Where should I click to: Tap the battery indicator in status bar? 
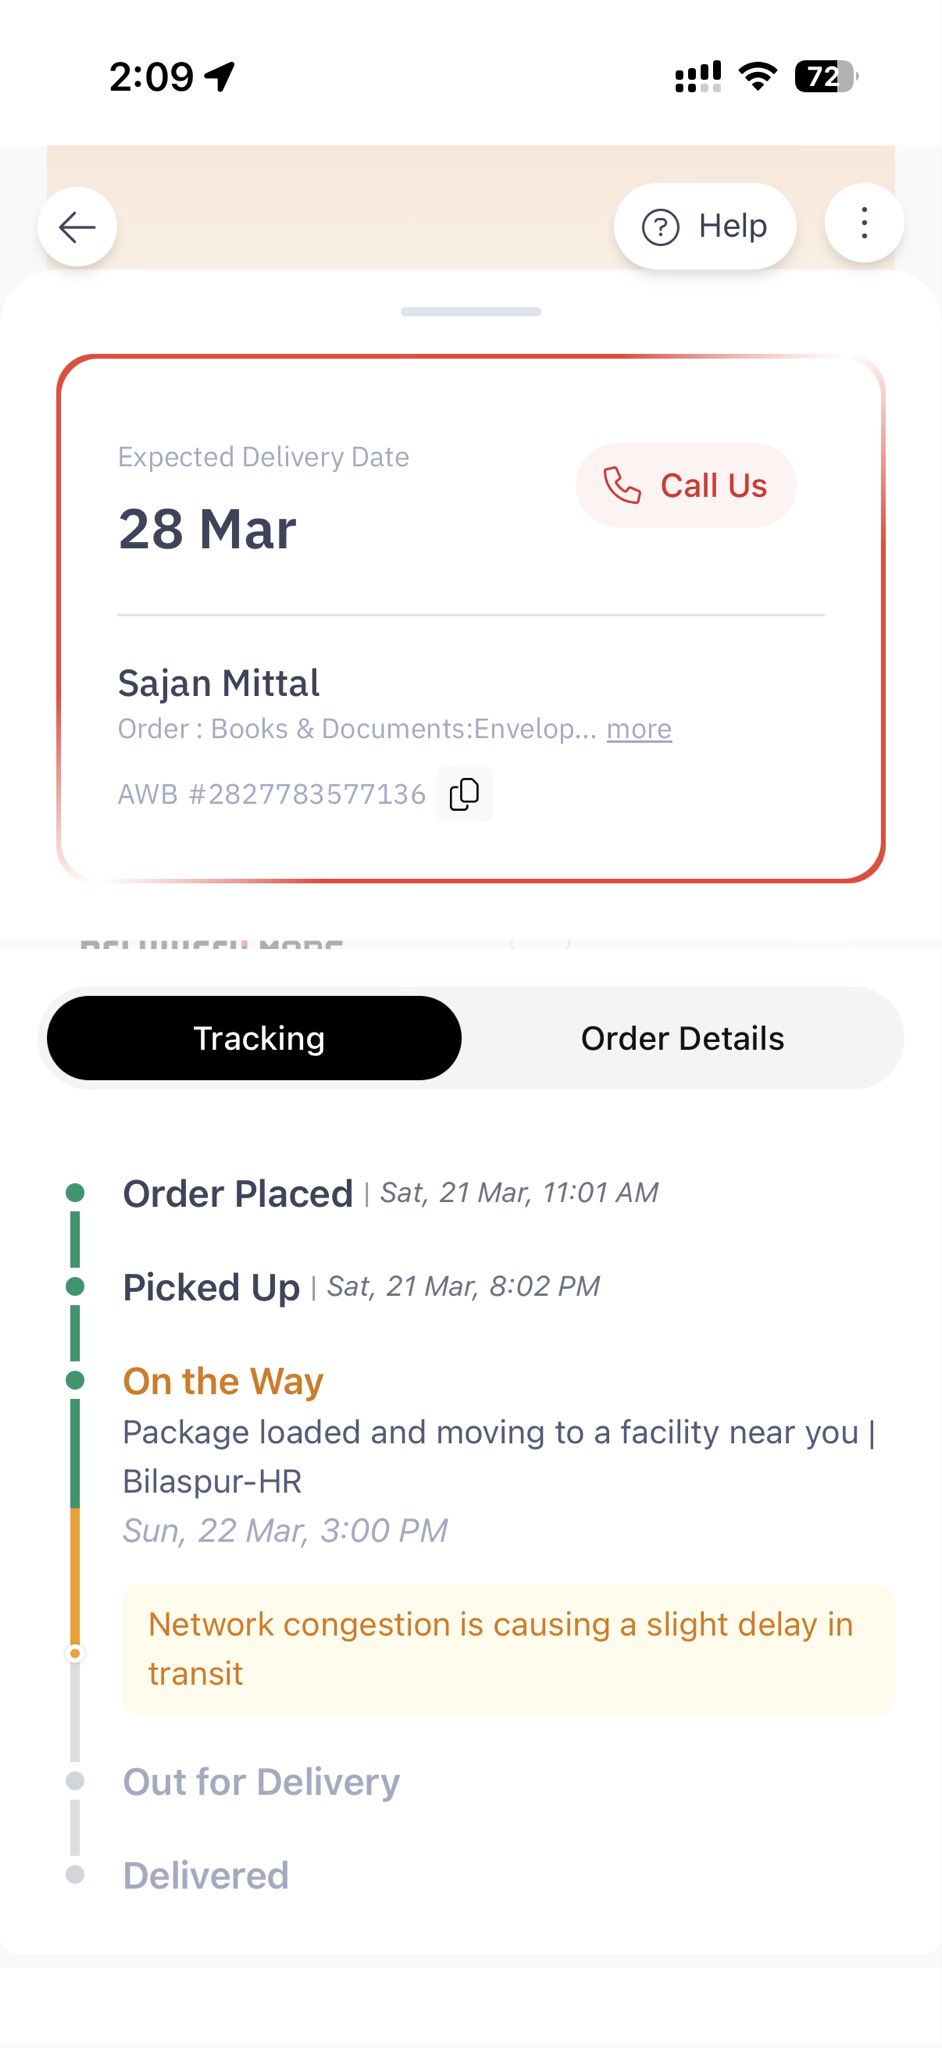tap(825, 76)
